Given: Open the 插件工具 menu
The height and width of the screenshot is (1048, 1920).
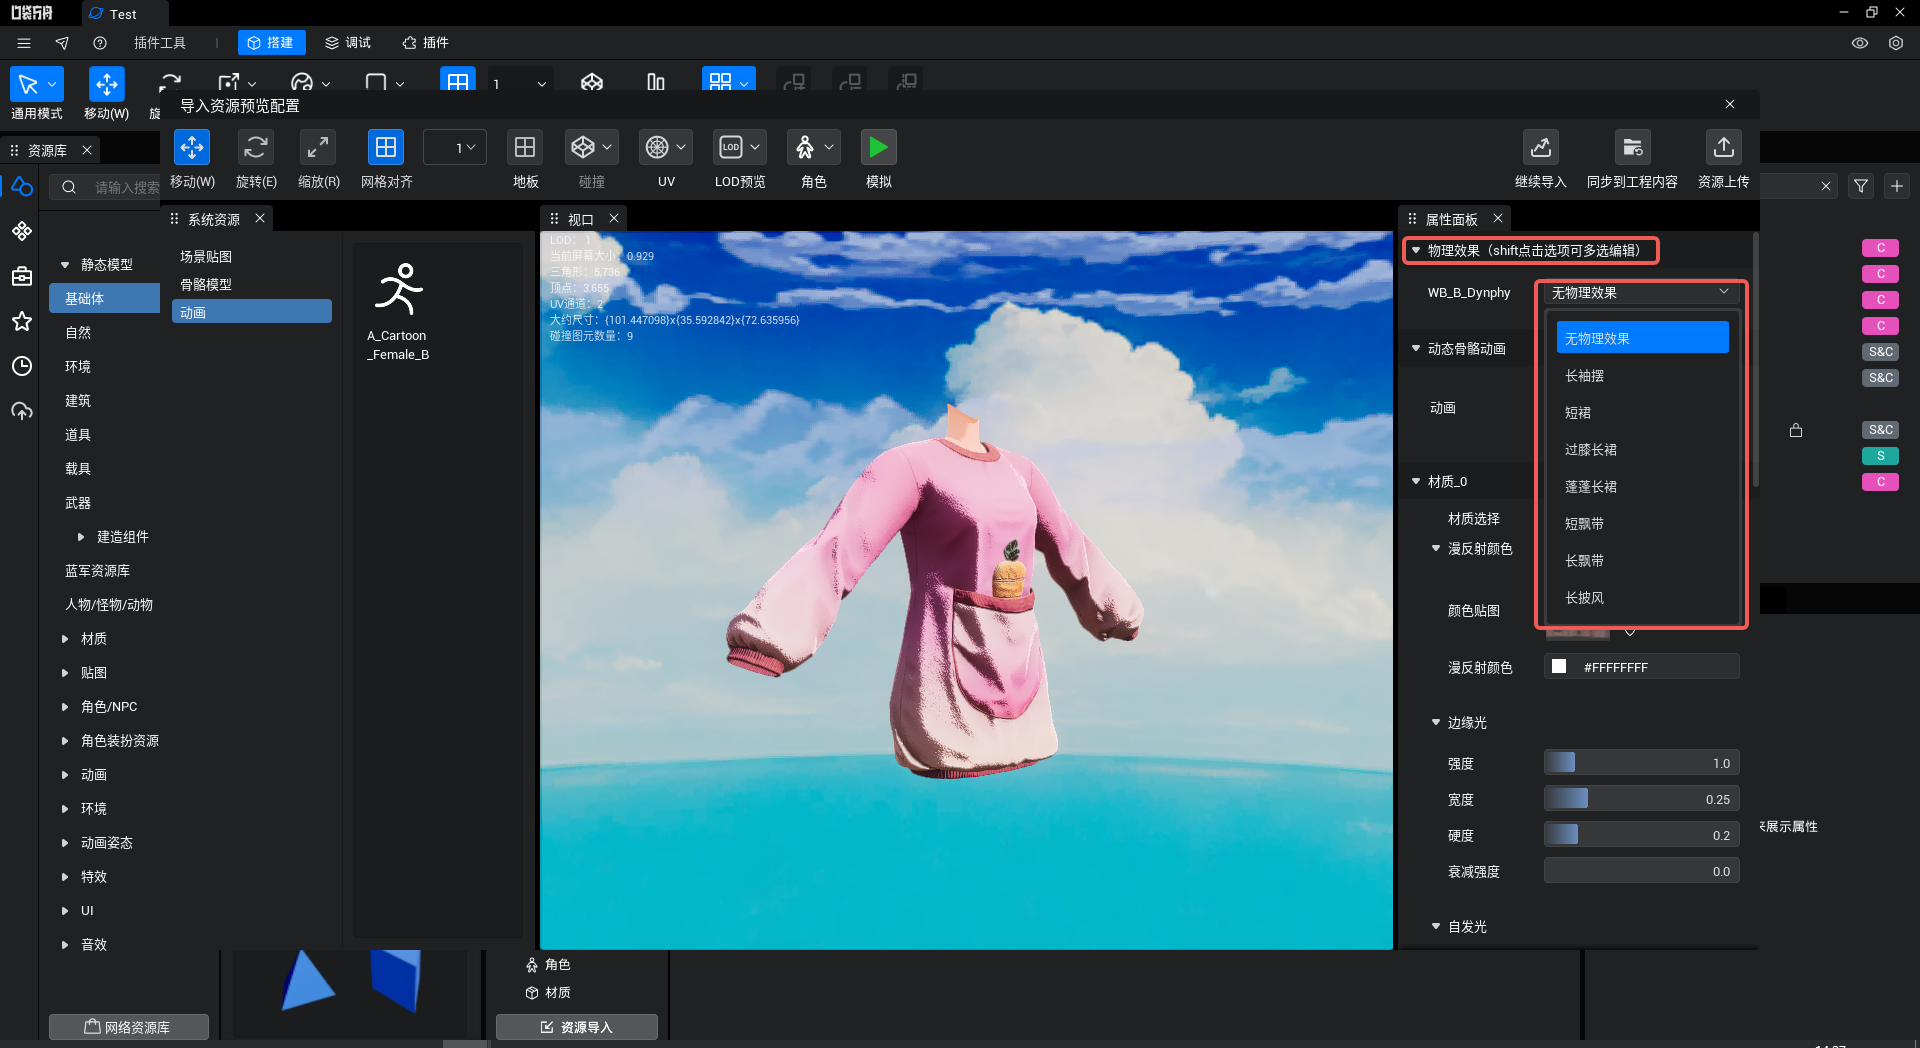Looking at the screenshot, I should coord(160,42).
